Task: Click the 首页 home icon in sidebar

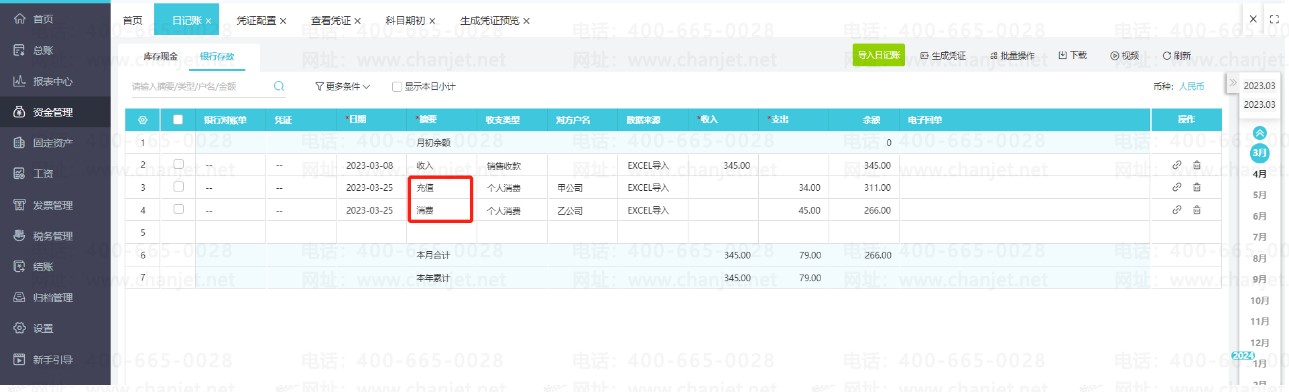Action: pyautogui.click(x=18, y=19)
